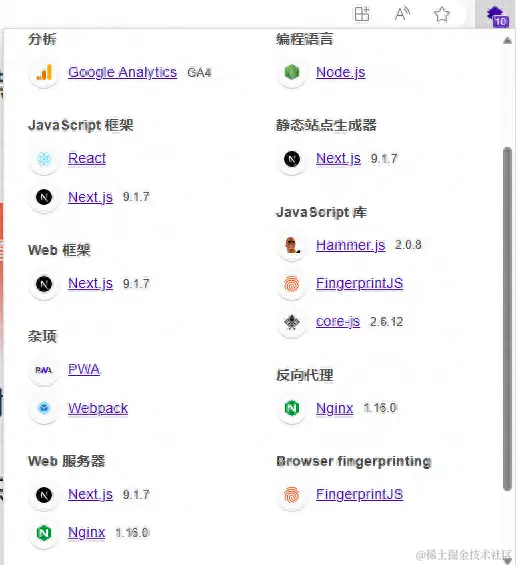Click the Hammer.js version 2.0.8 text

(408, 245)
